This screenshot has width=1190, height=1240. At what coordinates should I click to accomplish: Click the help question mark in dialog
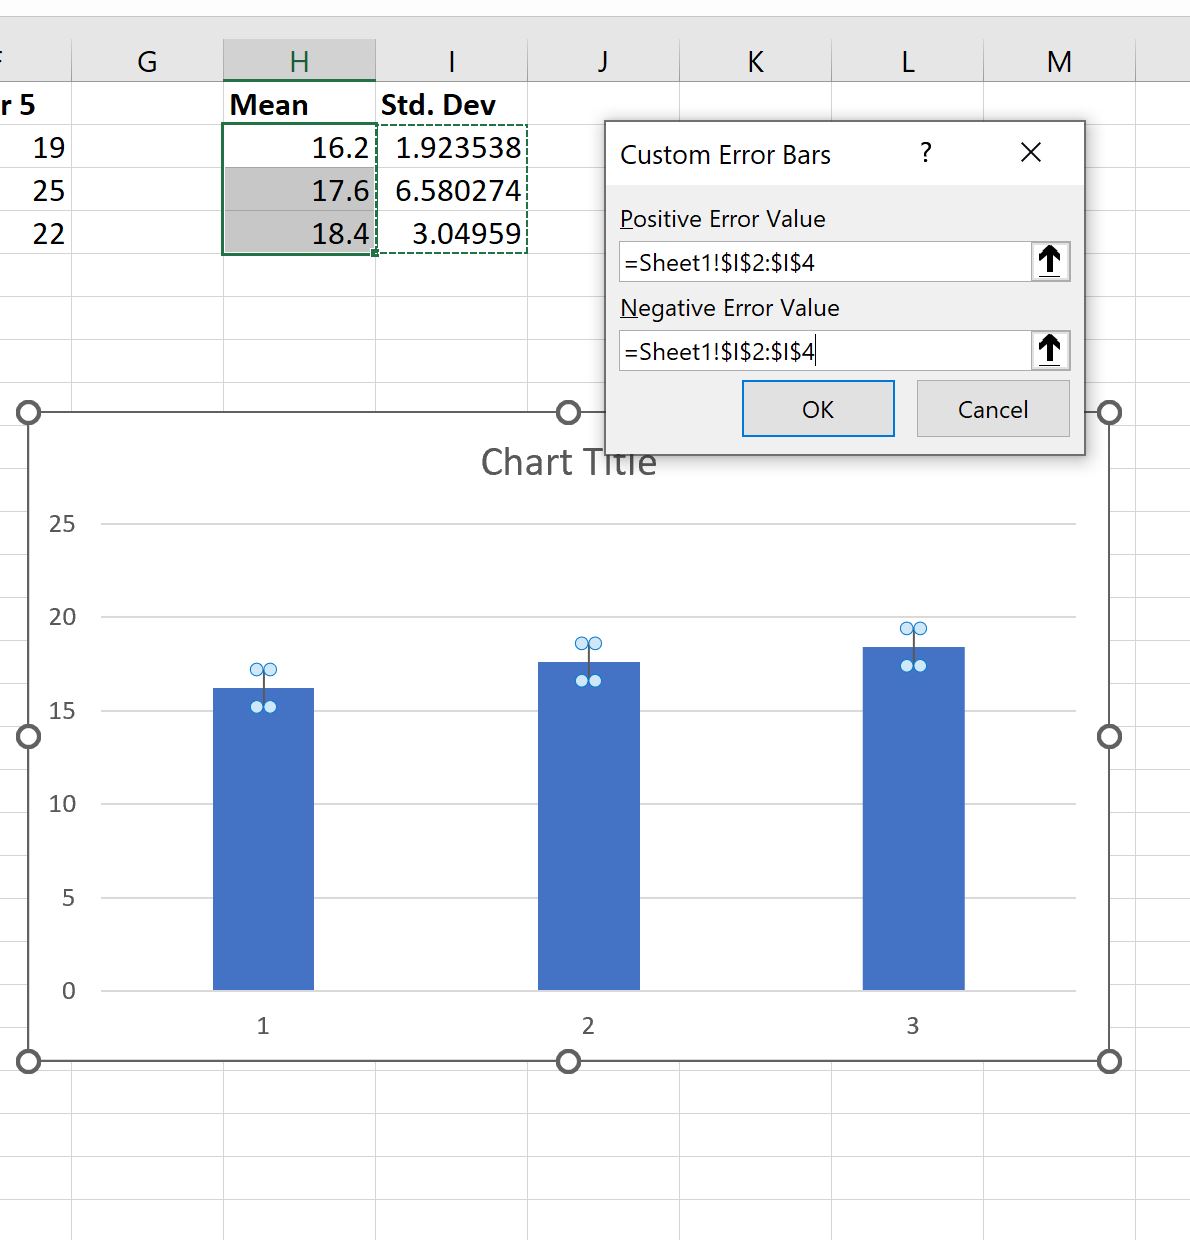click(926, 154)
